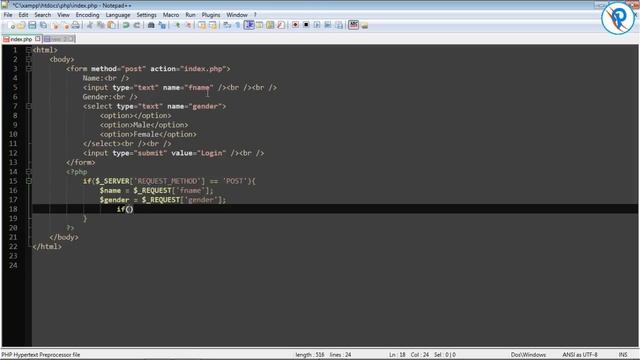This screenshot has width=640, height=360.
Task: Collapse the if block fold on line 15
Action: 29,181
